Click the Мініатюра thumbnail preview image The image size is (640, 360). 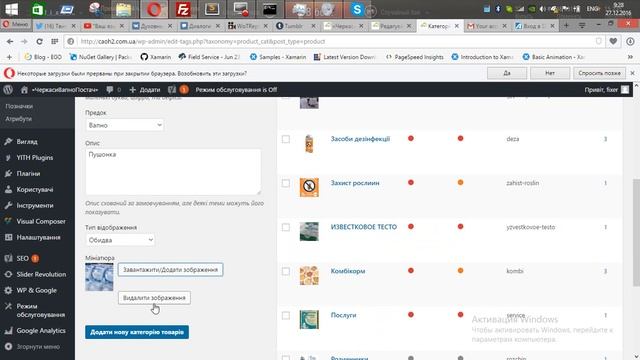coord(99,277)
